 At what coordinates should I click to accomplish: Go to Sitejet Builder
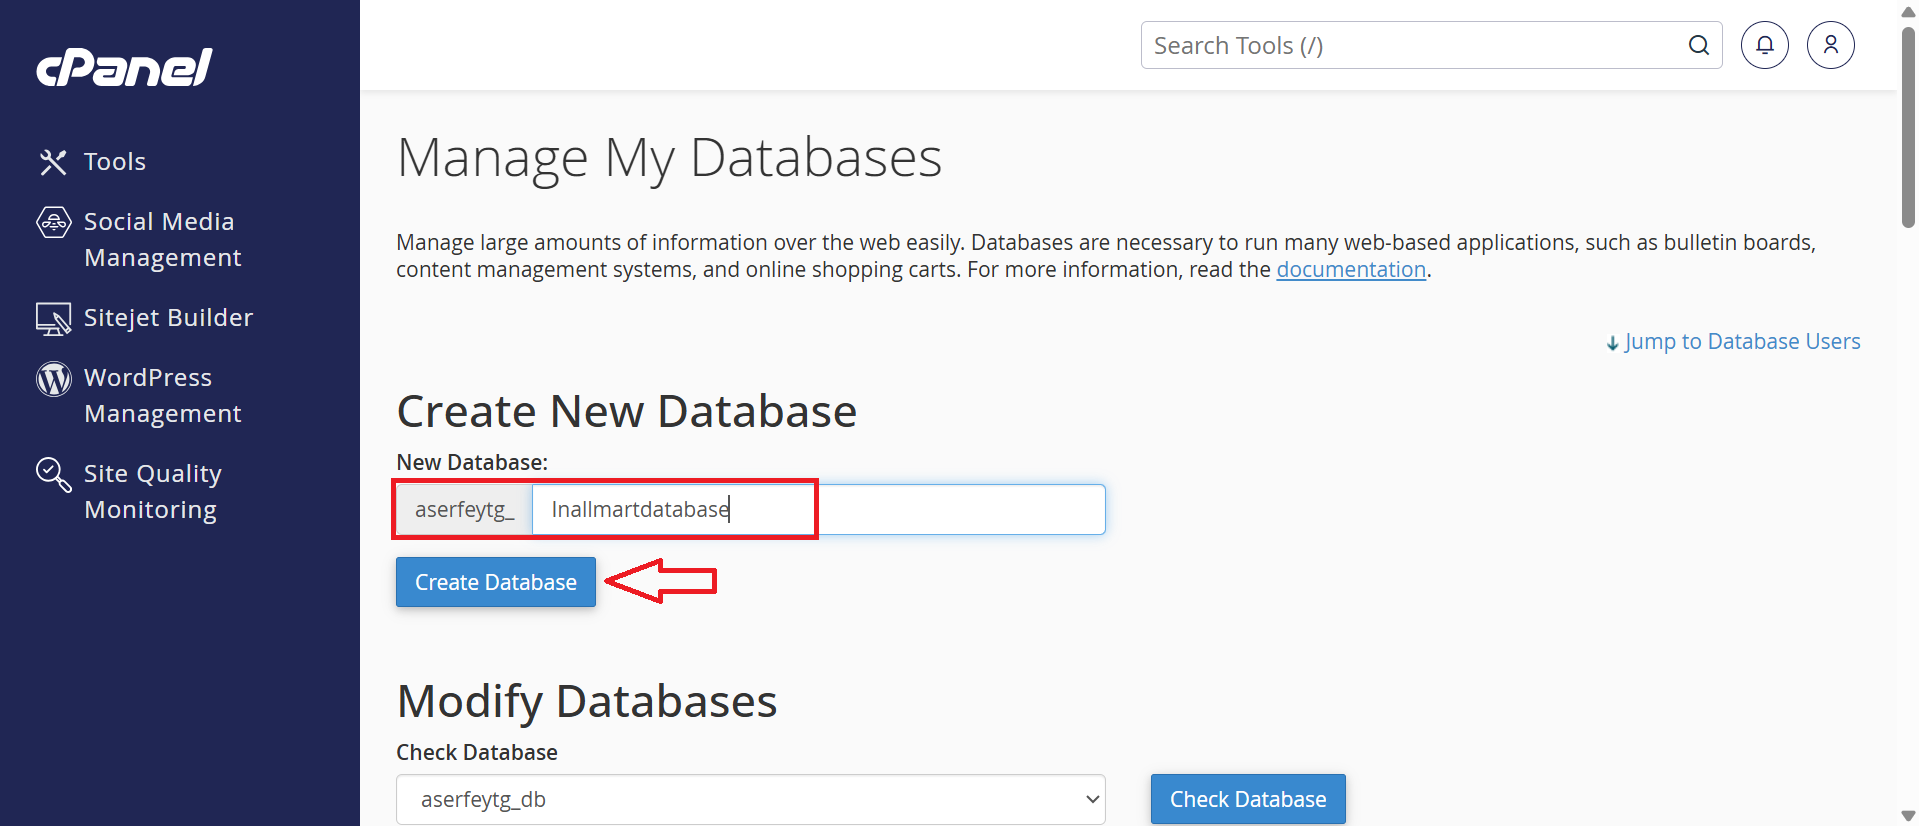169,318
